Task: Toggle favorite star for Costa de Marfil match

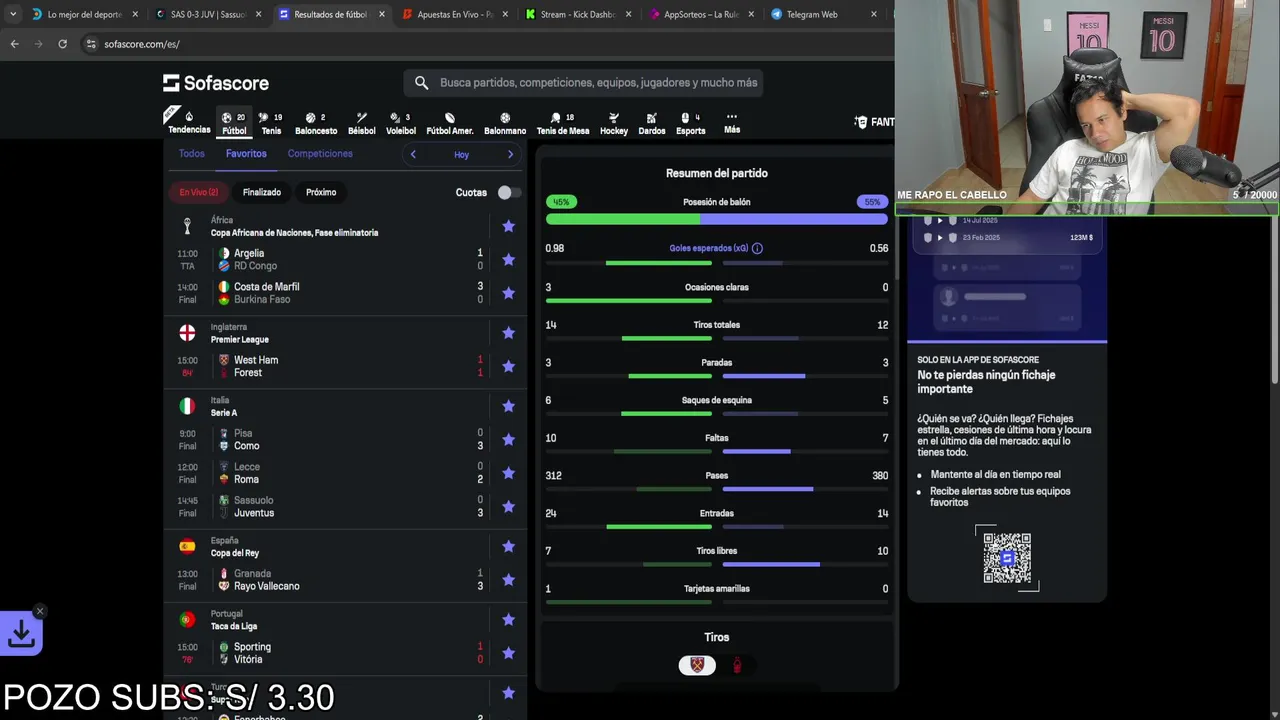Action: [x=508, y=293]
